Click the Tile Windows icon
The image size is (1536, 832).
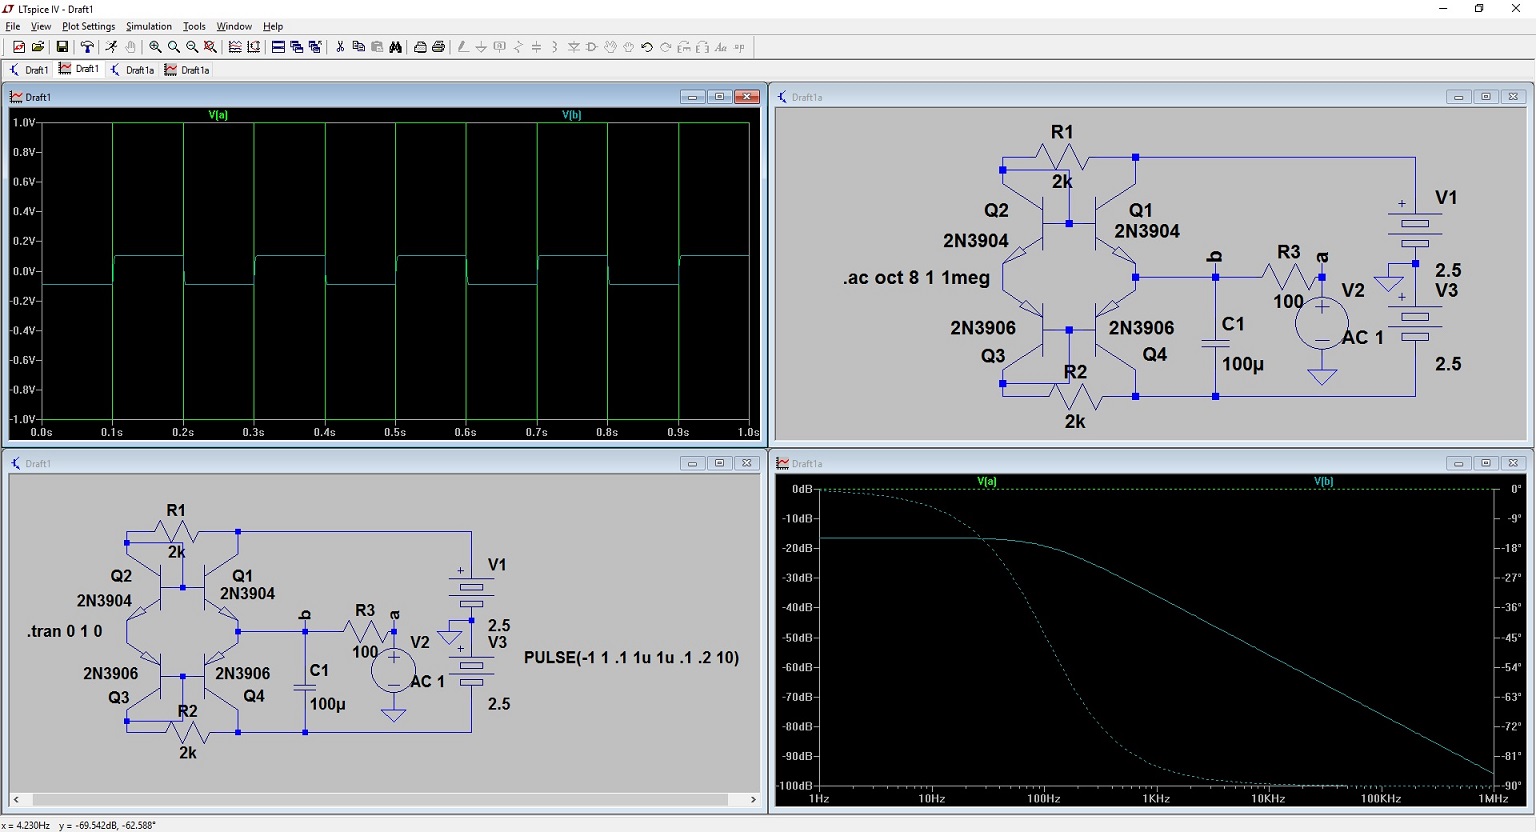(x=278, y=47)
